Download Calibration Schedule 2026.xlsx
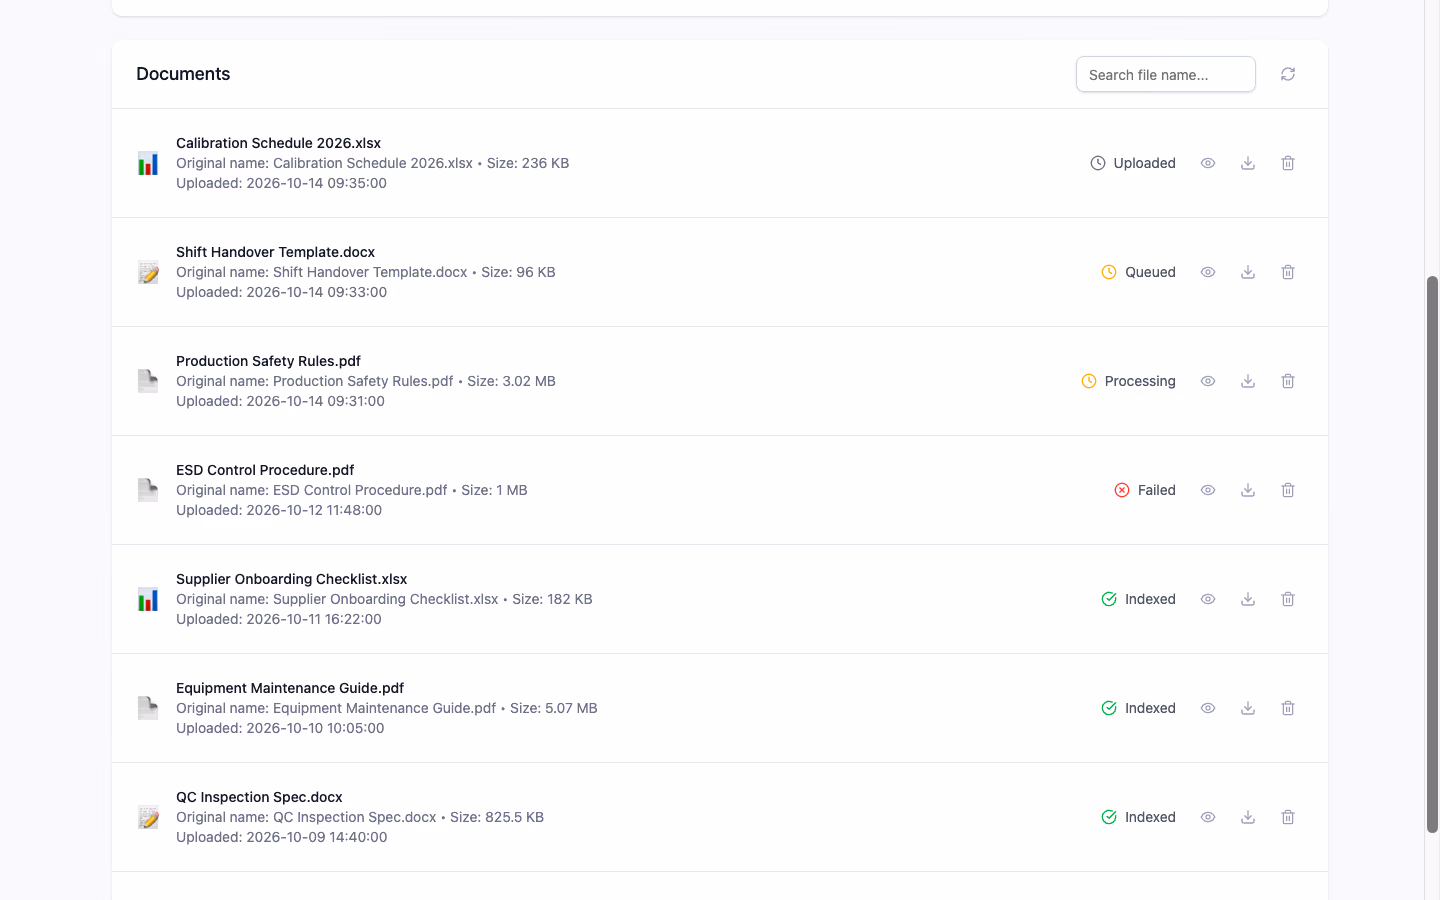 [1248, 163]
